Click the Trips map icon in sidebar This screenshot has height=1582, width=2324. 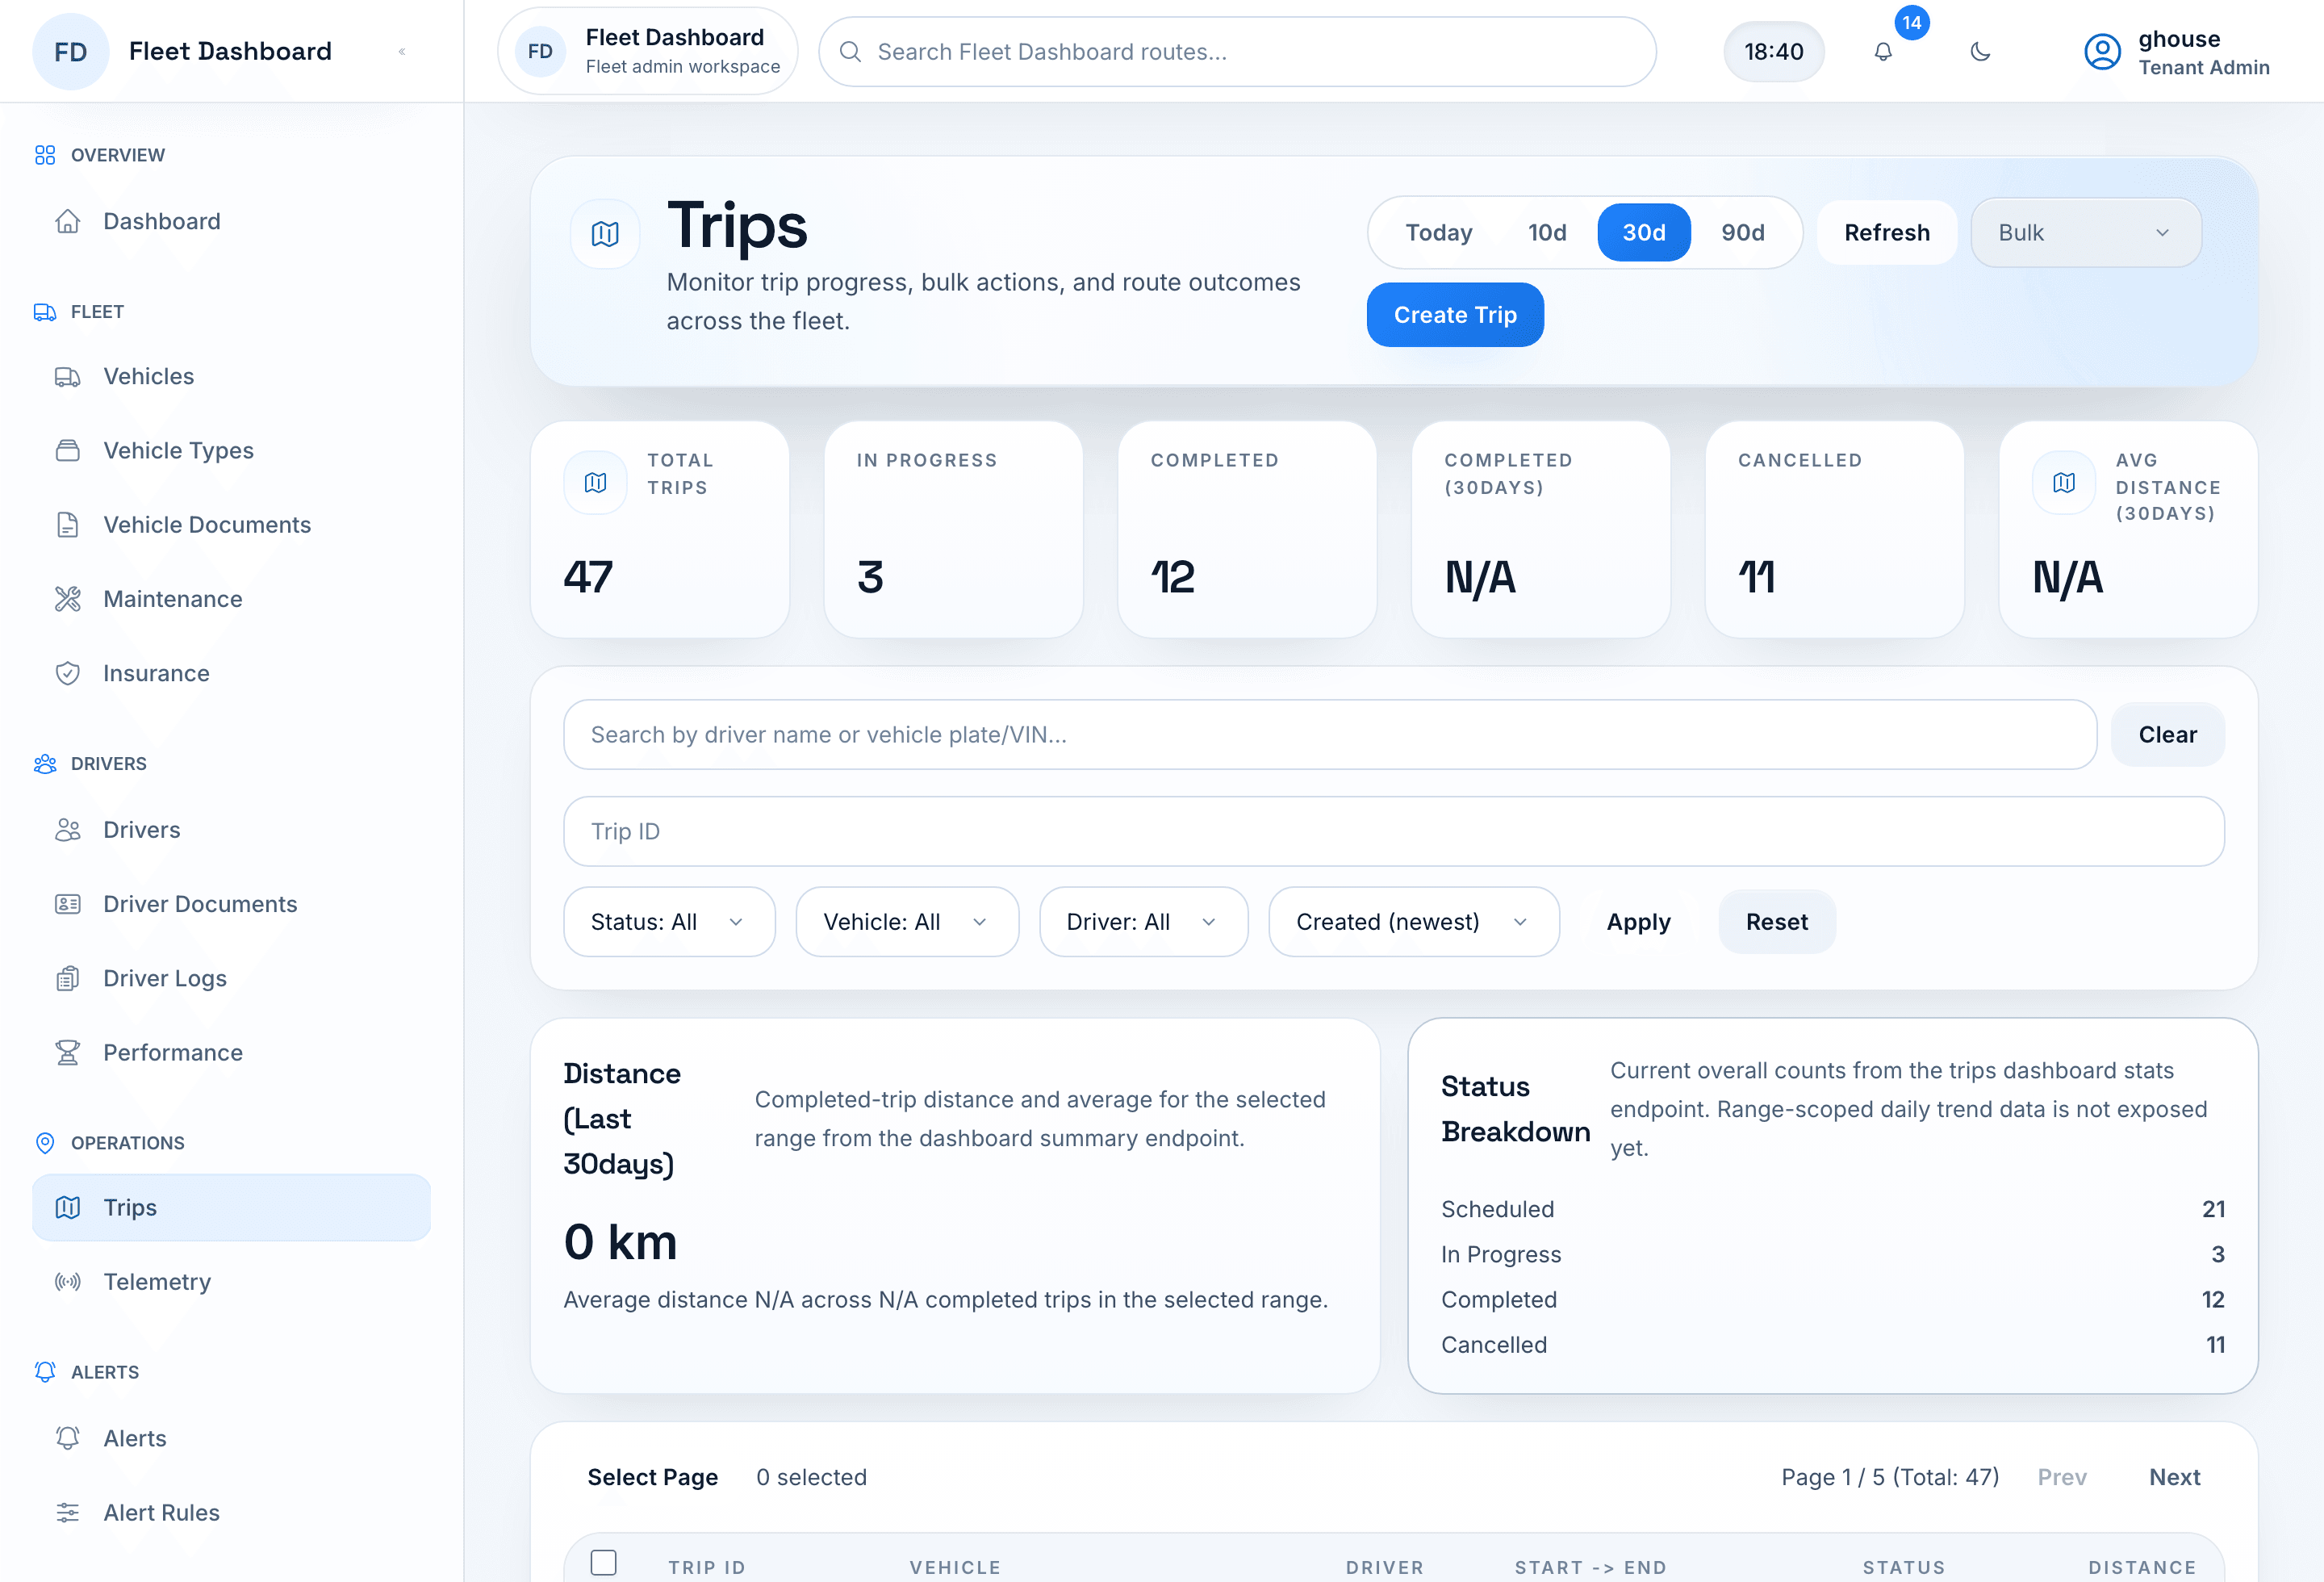coord(67,1208)
